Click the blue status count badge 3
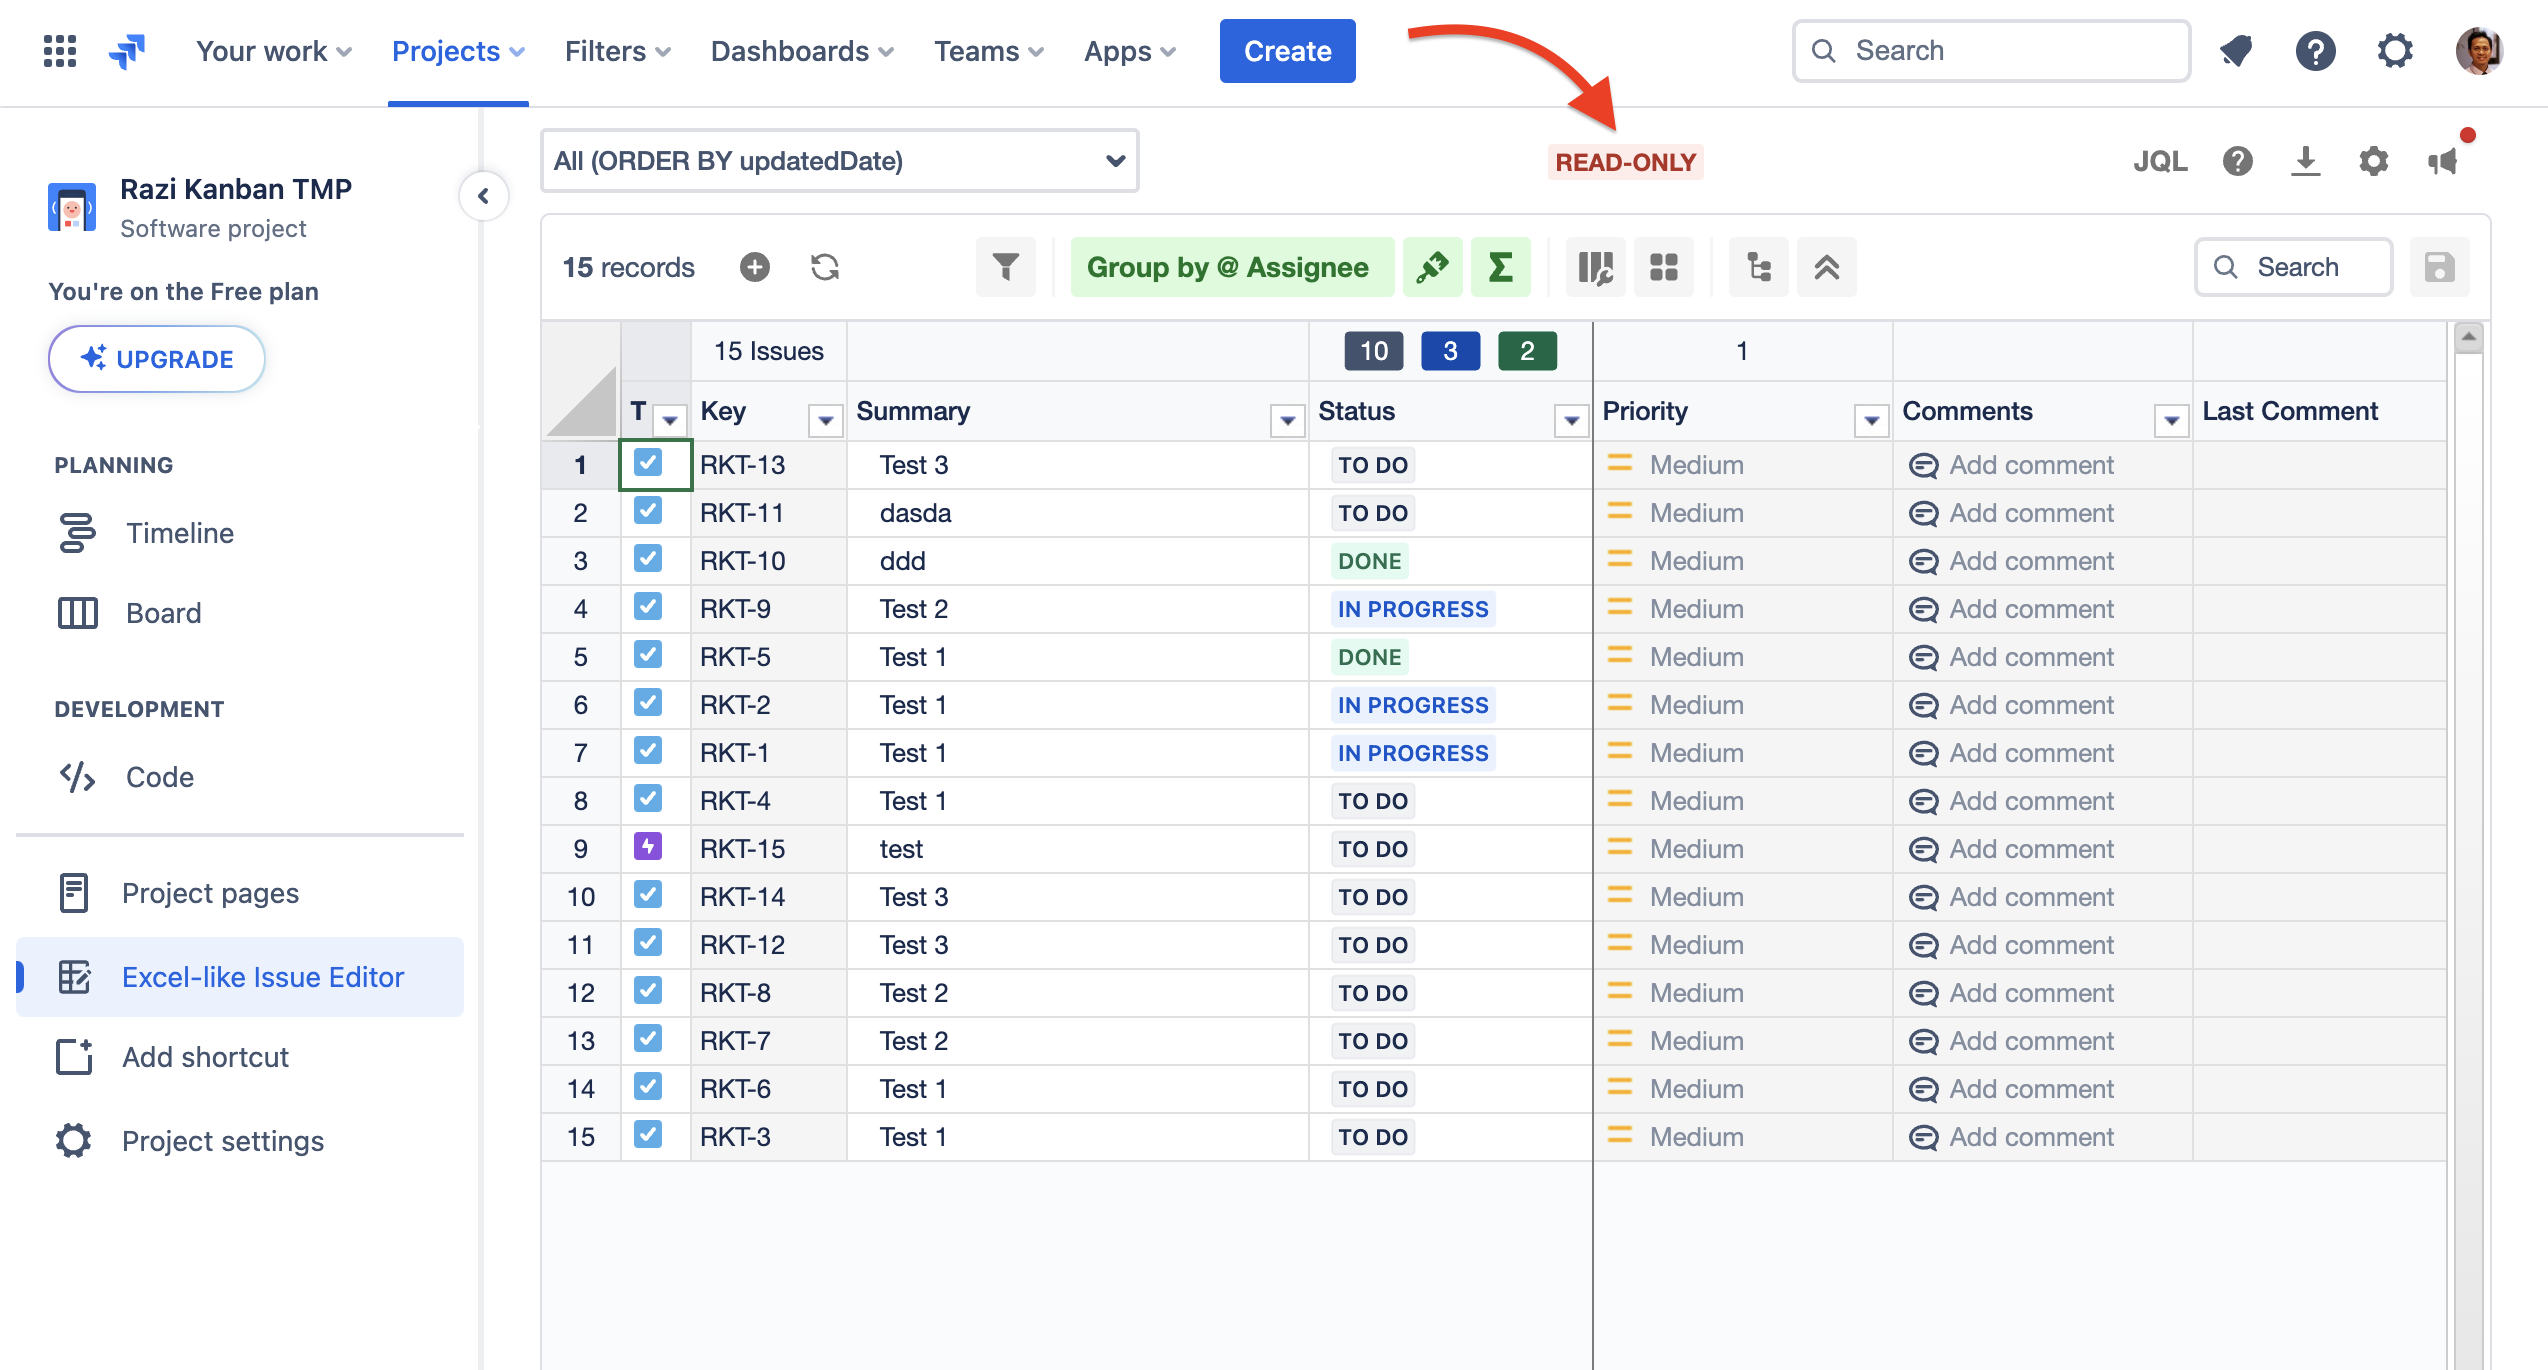The image size is (2548, 1370). [1450, 351]
